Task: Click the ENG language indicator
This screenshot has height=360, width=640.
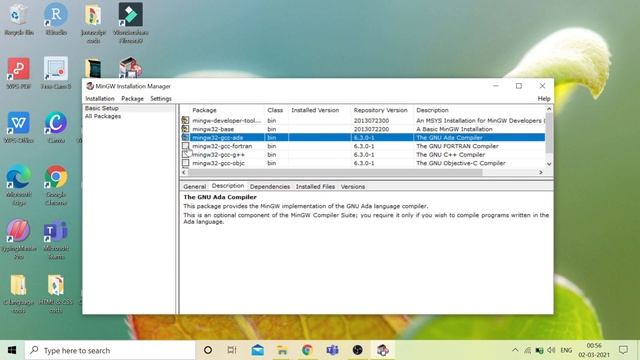Action: 566,350
